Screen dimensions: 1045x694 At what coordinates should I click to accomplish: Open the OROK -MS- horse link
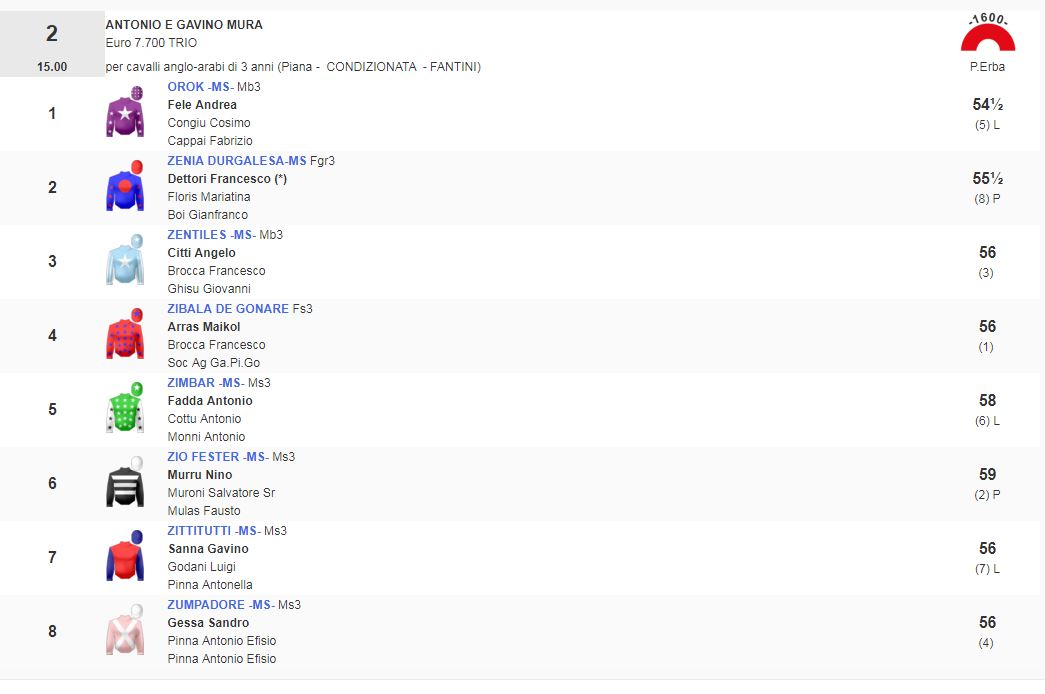point(200,87)
